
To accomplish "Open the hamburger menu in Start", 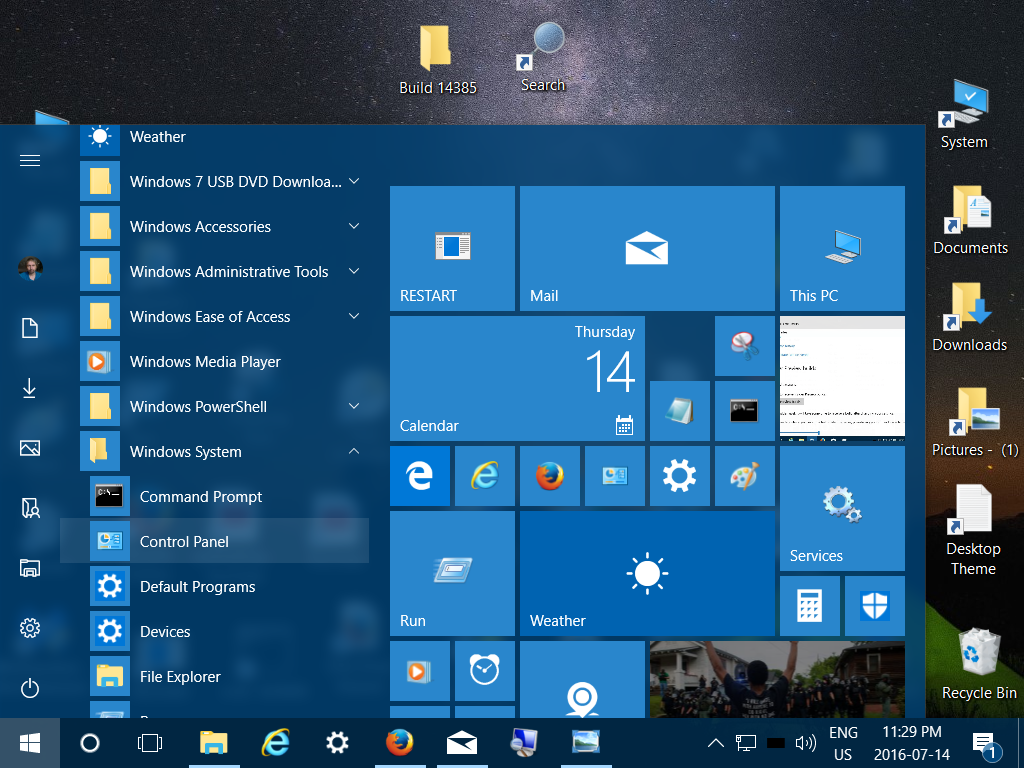I will coord(30,161).
